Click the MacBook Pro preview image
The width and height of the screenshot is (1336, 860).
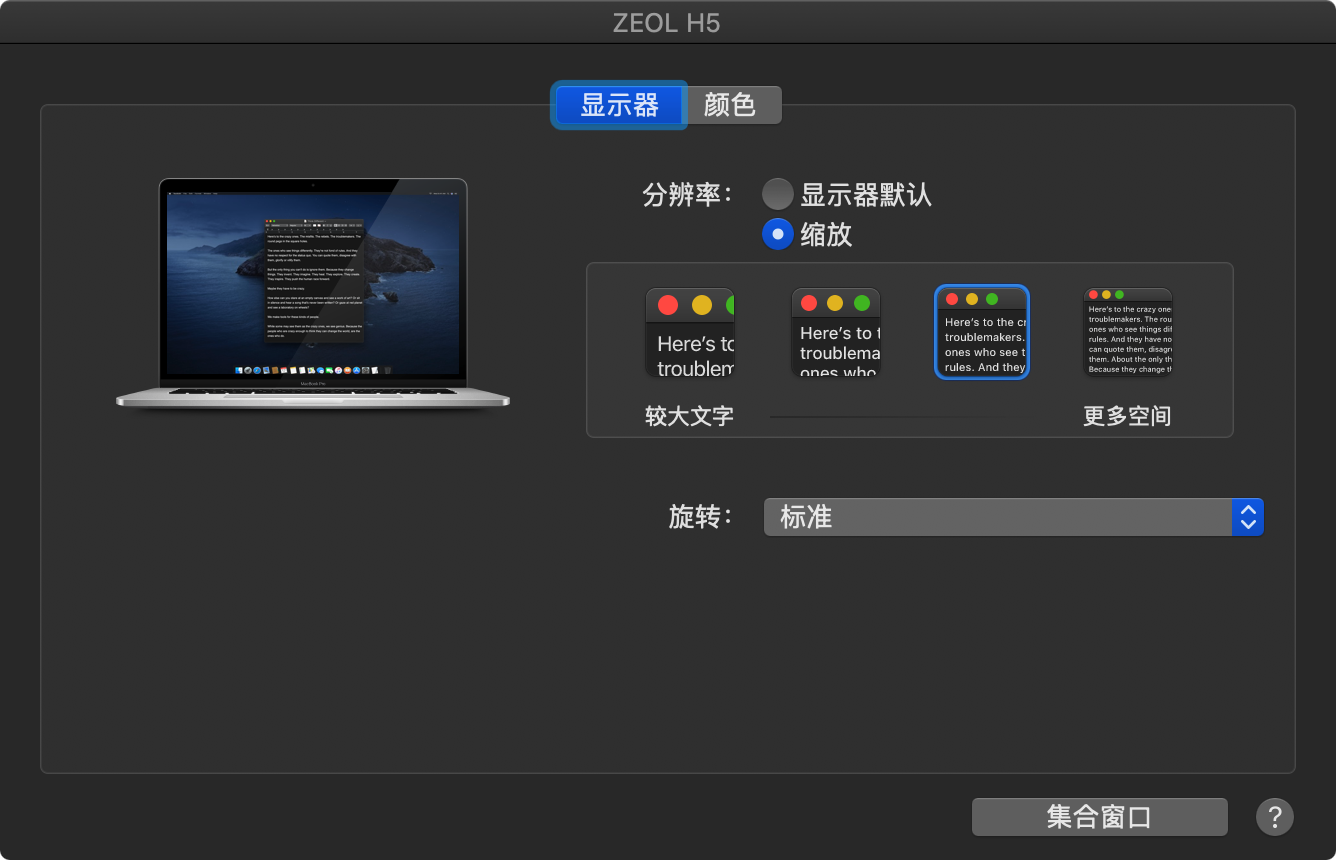(312, 294)
